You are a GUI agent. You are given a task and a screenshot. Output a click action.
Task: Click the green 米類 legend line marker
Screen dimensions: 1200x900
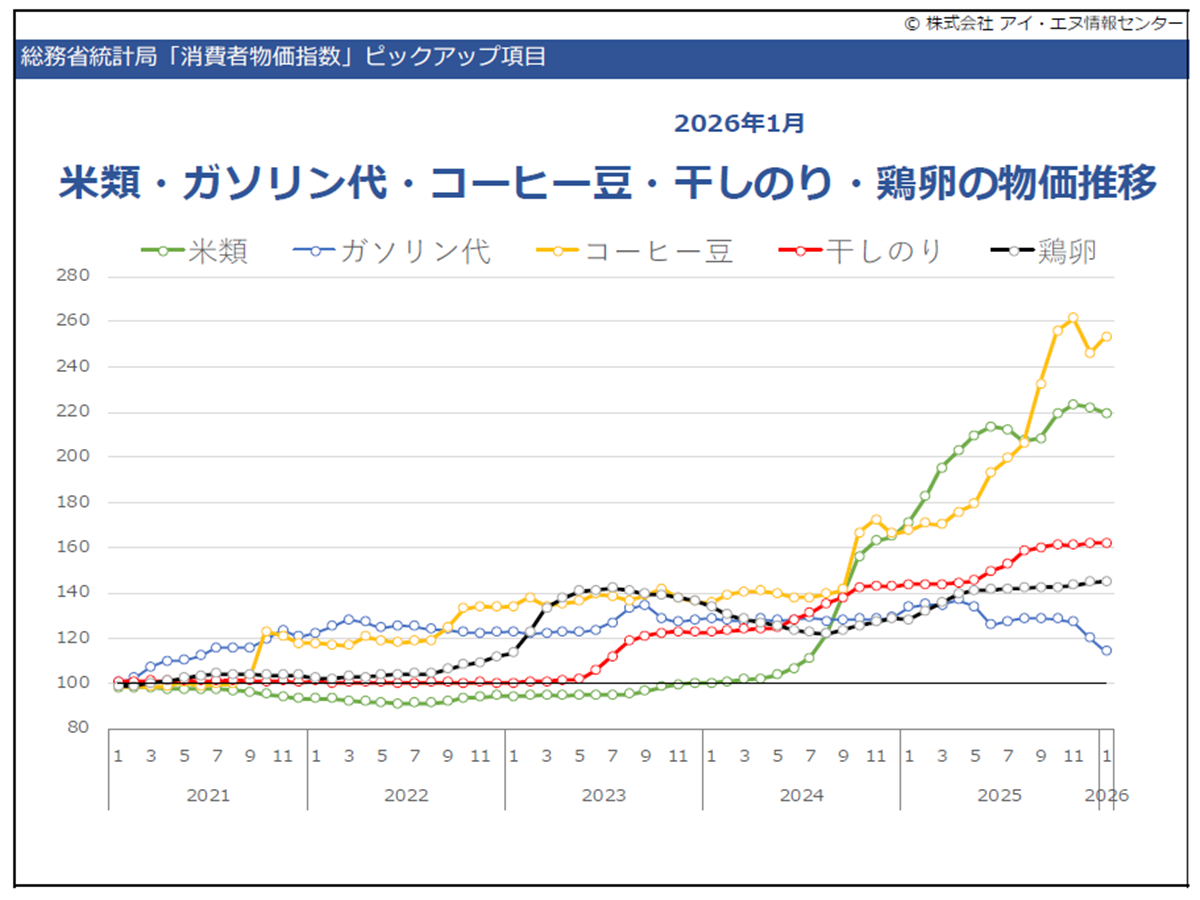(x=162, y=251)
